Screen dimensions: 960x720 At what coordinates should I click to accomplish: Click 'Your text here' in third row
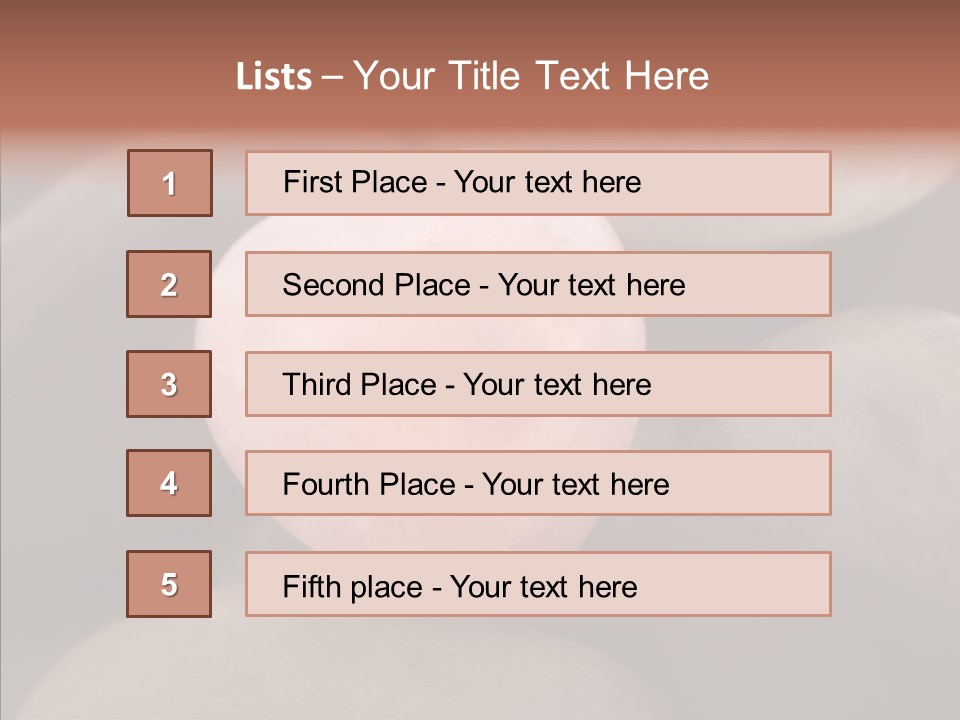[557, 385]
